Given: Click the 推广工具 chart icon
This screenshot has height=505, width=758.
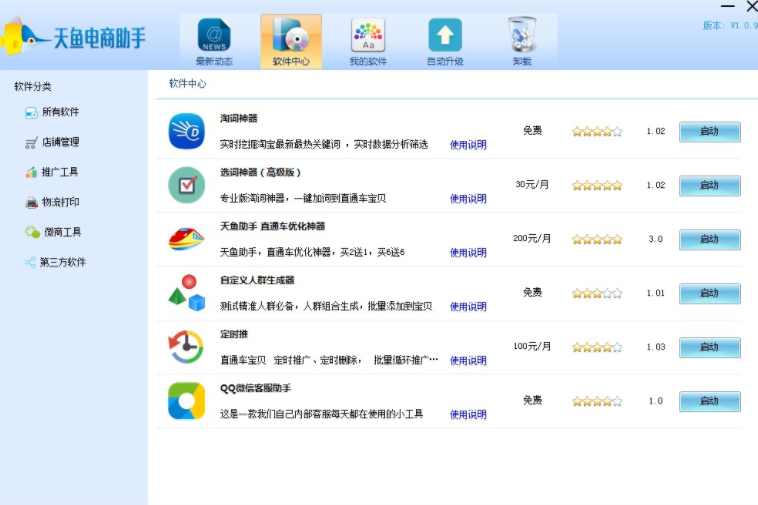Looking at the screenshot, I should (31, 172).
